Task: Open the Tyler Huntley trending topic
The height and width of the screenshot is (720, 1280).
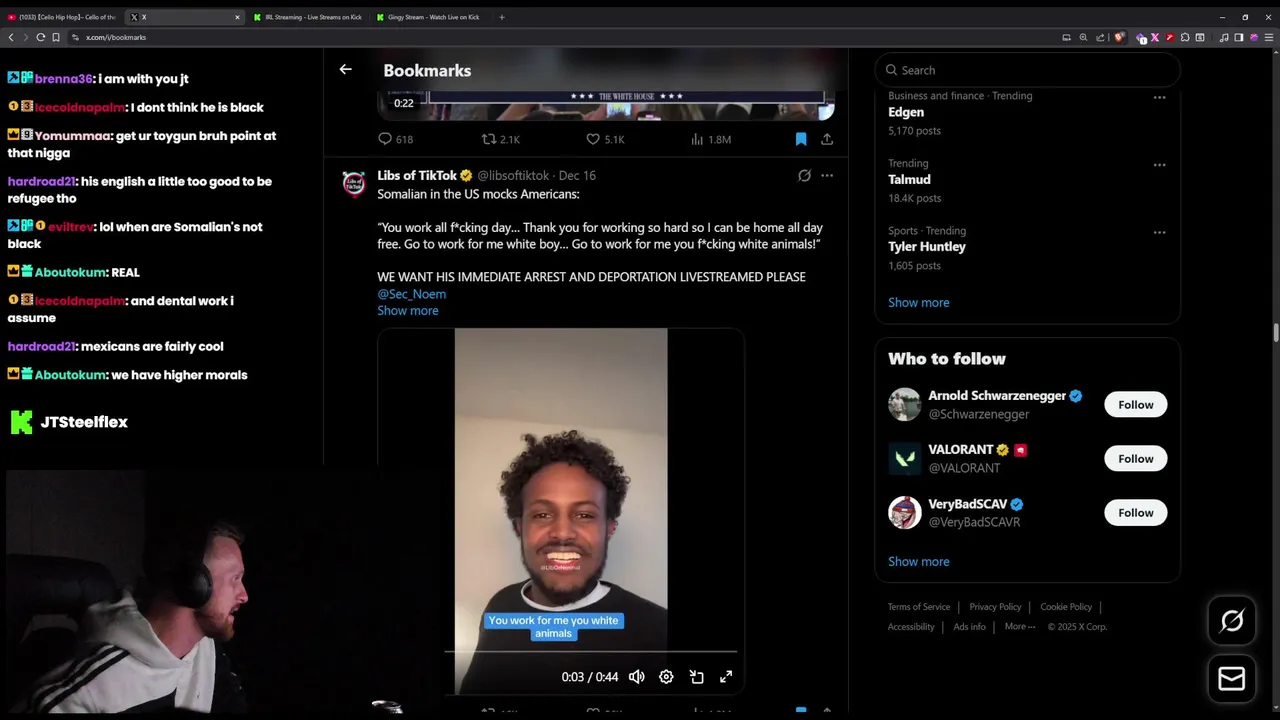Action: tap(927, 246)
